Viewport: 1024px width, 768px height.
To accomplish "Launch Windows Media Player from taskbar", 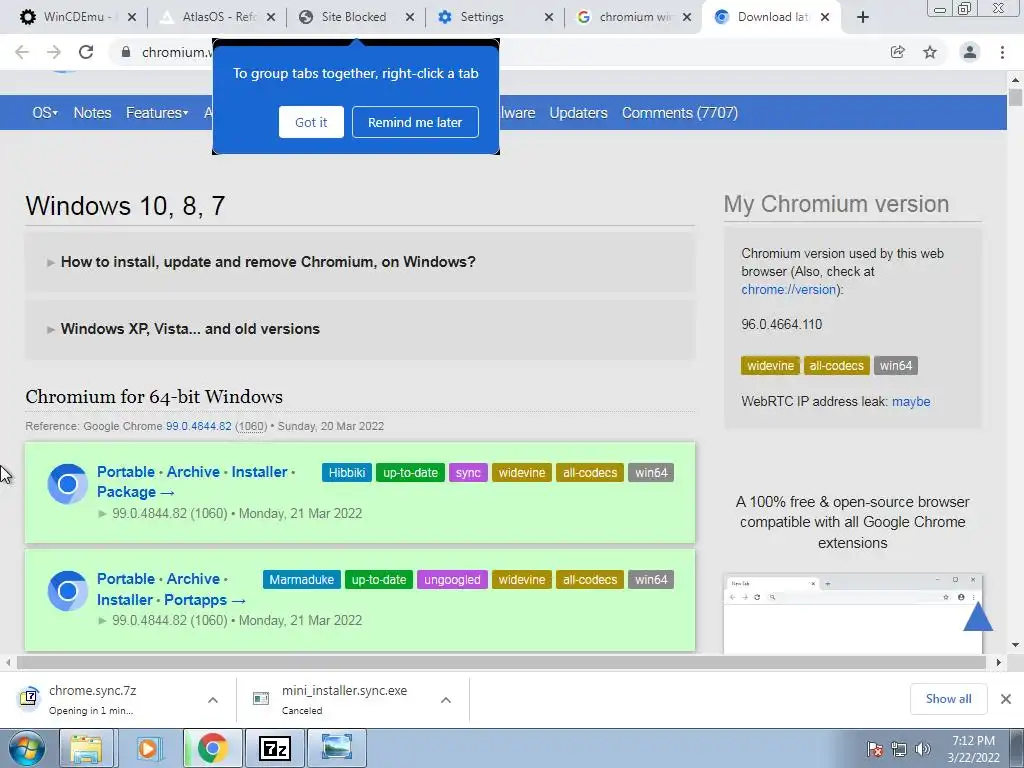I will pos(150,748).
